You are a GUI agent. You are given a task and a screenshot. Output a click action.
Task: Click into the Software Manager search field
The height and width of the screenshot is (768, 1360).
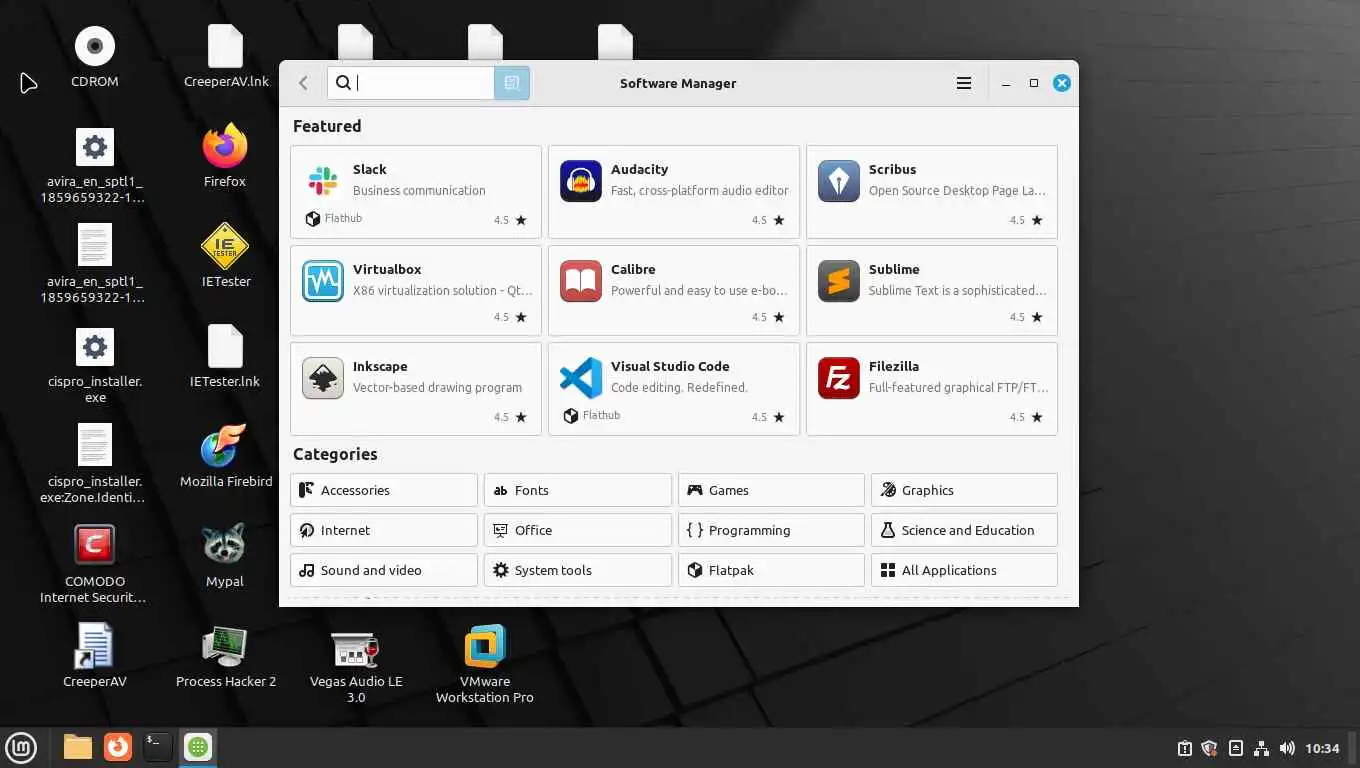(x=411, y=83)
